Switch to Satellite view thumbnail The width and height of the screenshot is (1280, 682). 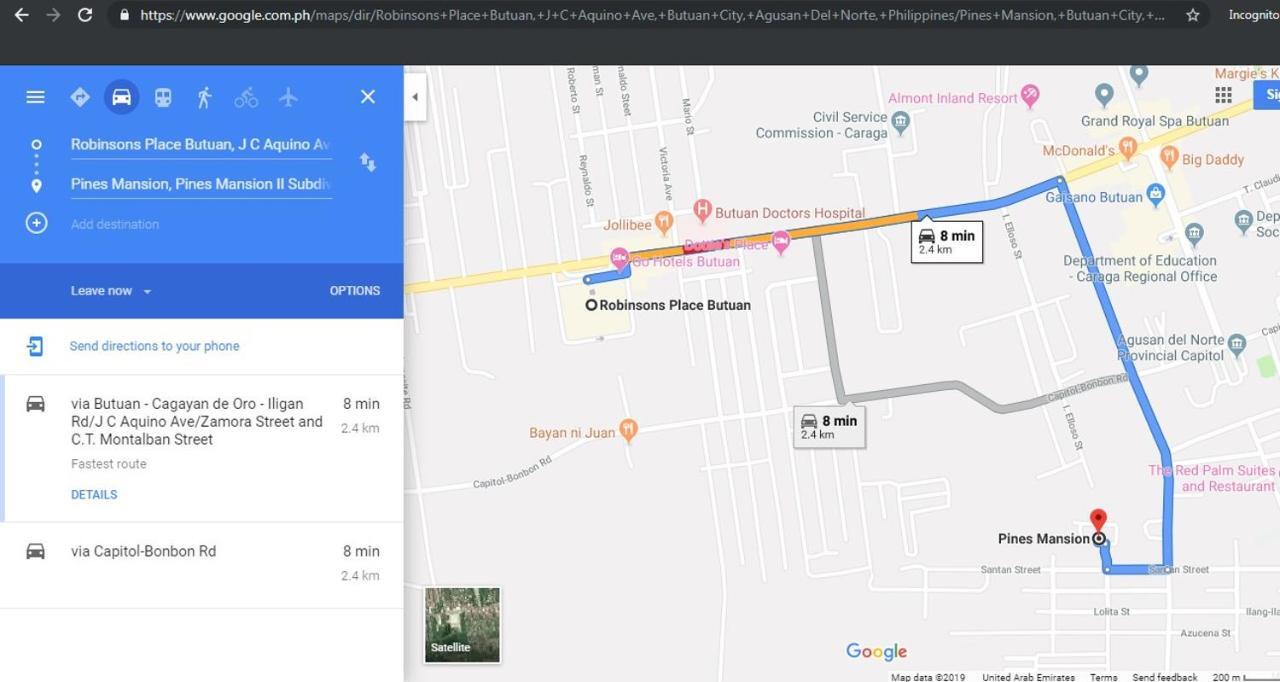tap(462, 625)
